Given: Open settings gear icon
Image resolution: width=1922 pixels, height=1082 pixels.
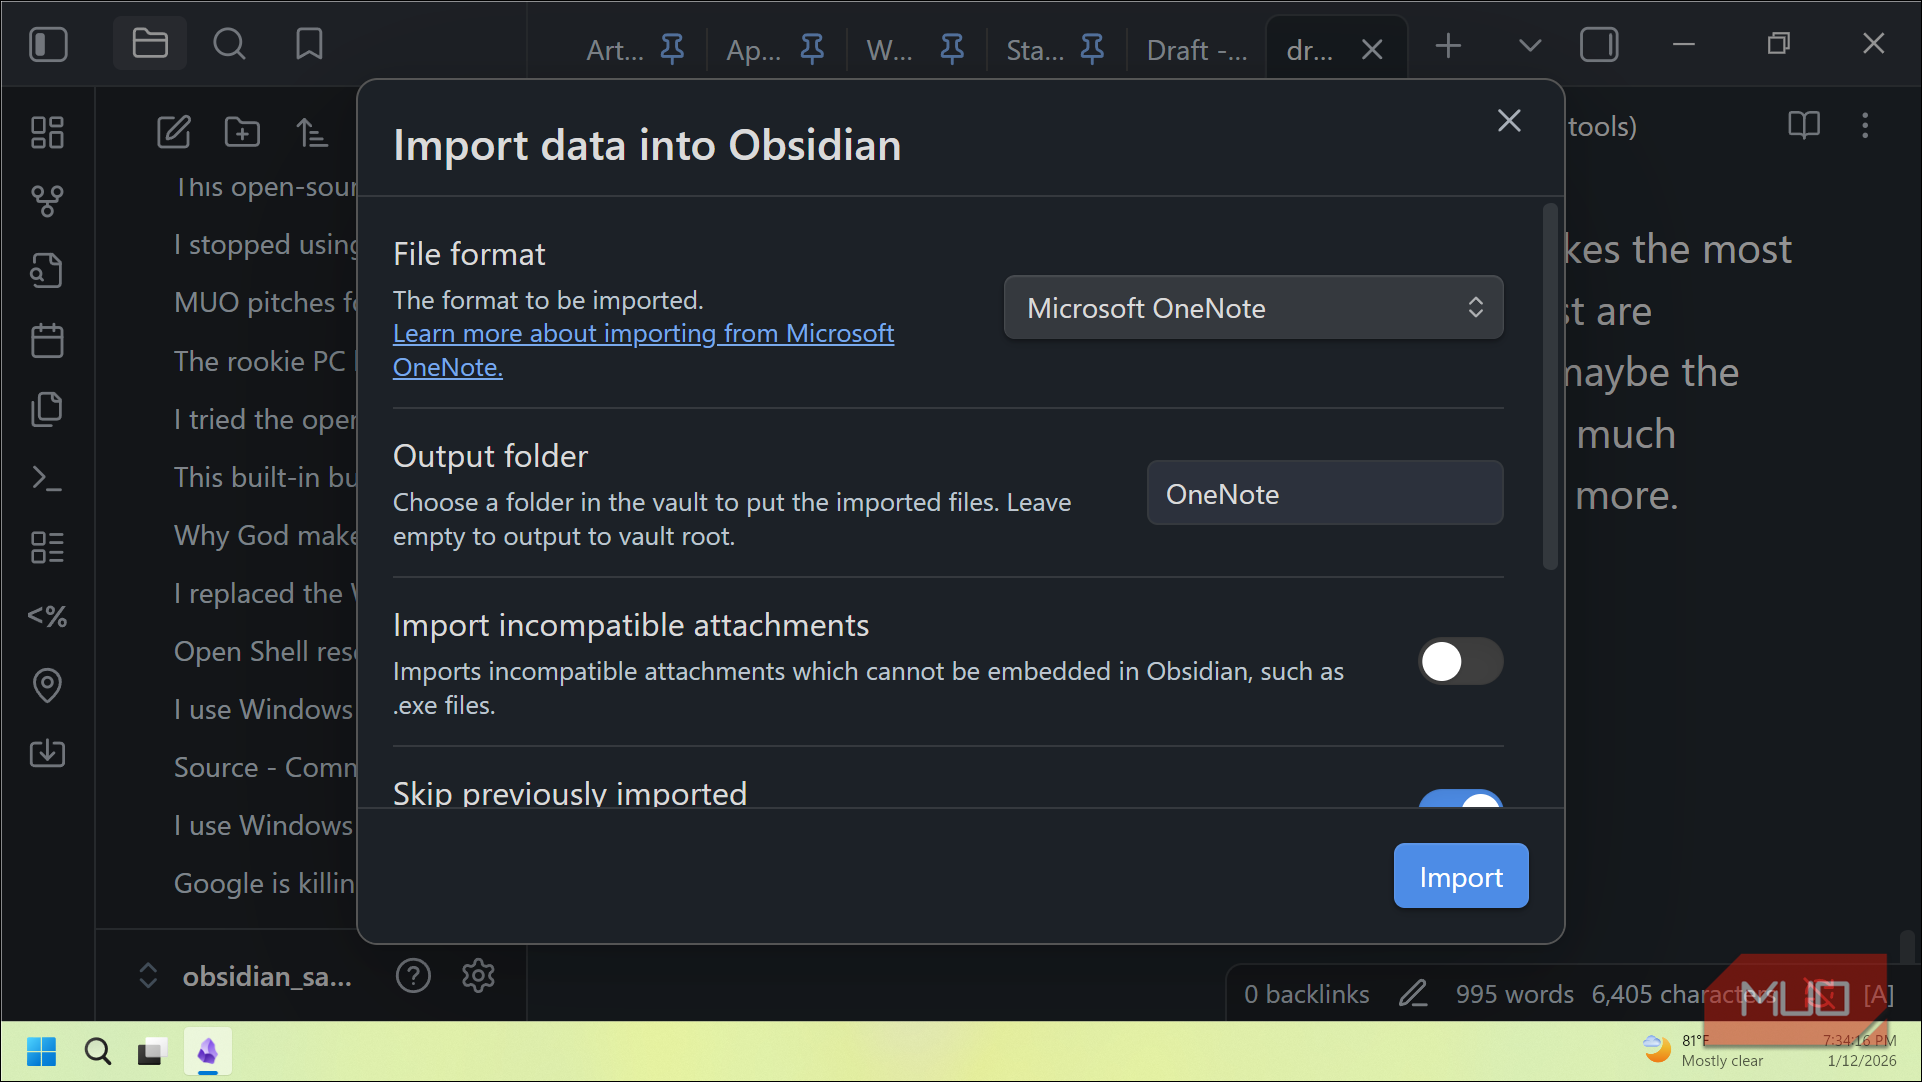Looking at the screenshot, I should (x=479, y=975).
